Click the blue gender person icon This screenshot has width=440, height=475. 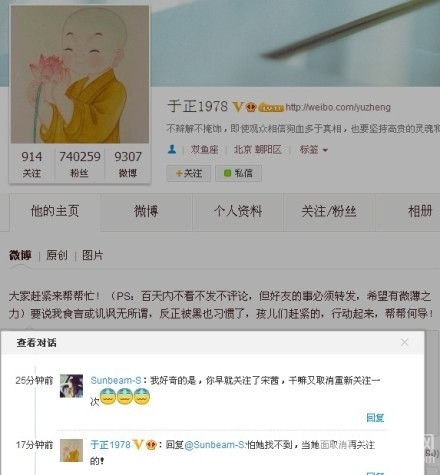point(172,149)
